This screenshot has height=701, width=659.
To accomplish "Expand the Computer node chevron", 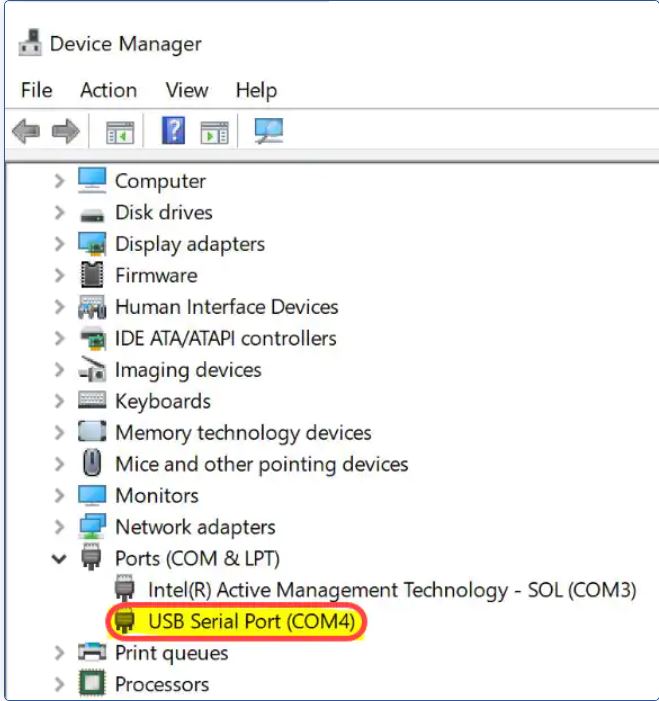I will coord(59,181).
